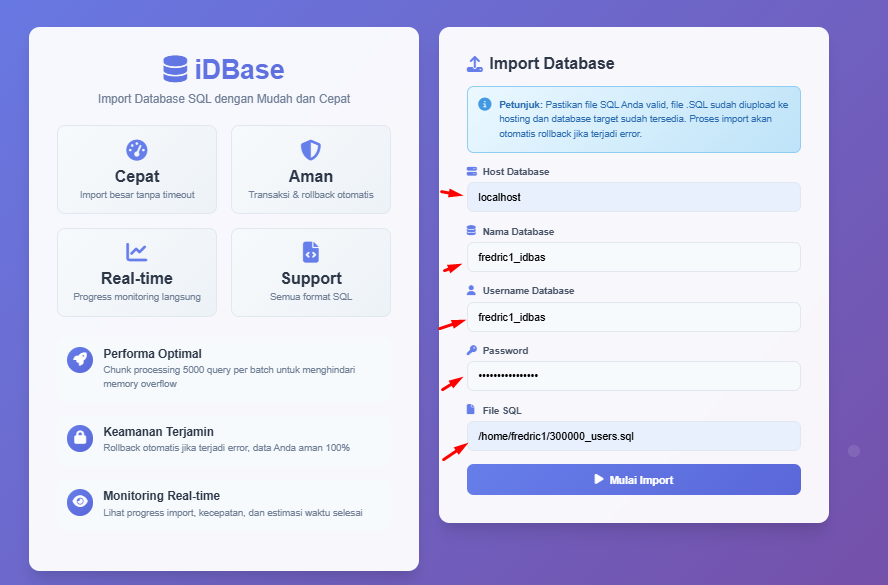
Task: Click the info icon in Petunjuk box
Action: pos(485,104)
